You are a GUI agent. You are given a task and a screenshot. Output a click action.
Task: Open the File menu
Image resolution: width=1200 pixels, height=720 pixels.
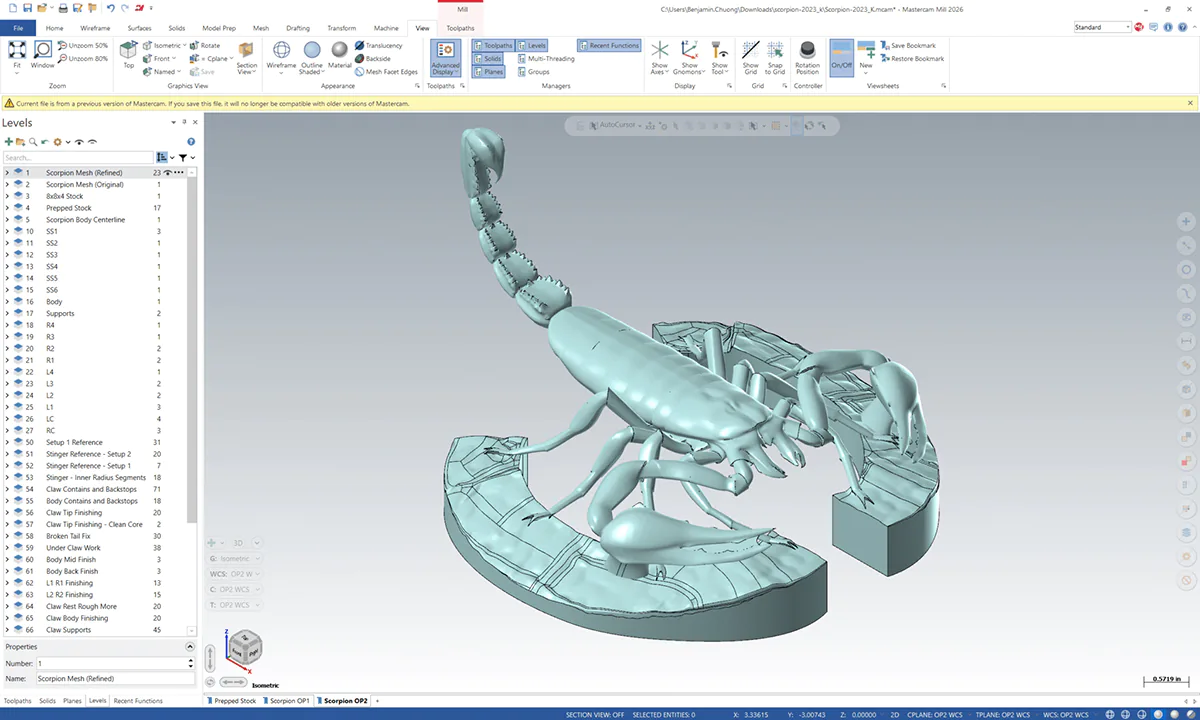[x=18, y=28]
